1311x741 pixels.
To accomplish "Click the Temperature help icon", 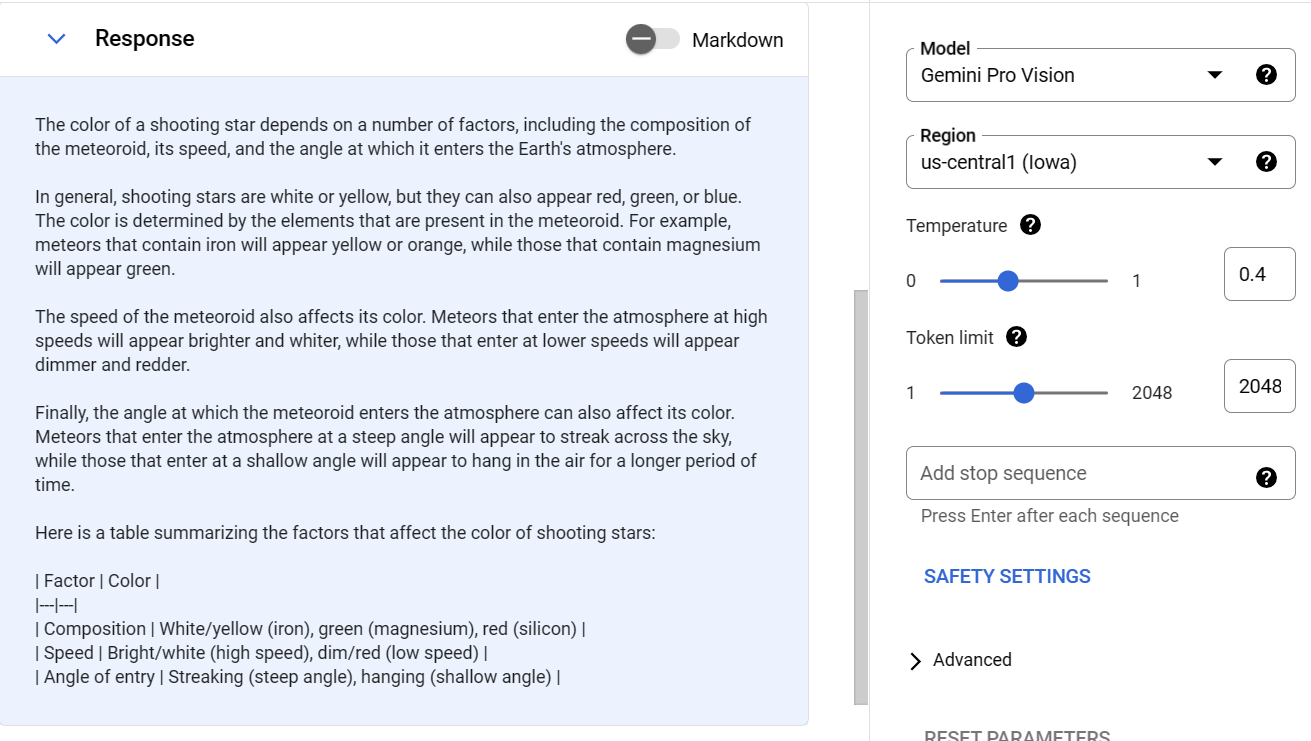I will [x=1030, y=225].
